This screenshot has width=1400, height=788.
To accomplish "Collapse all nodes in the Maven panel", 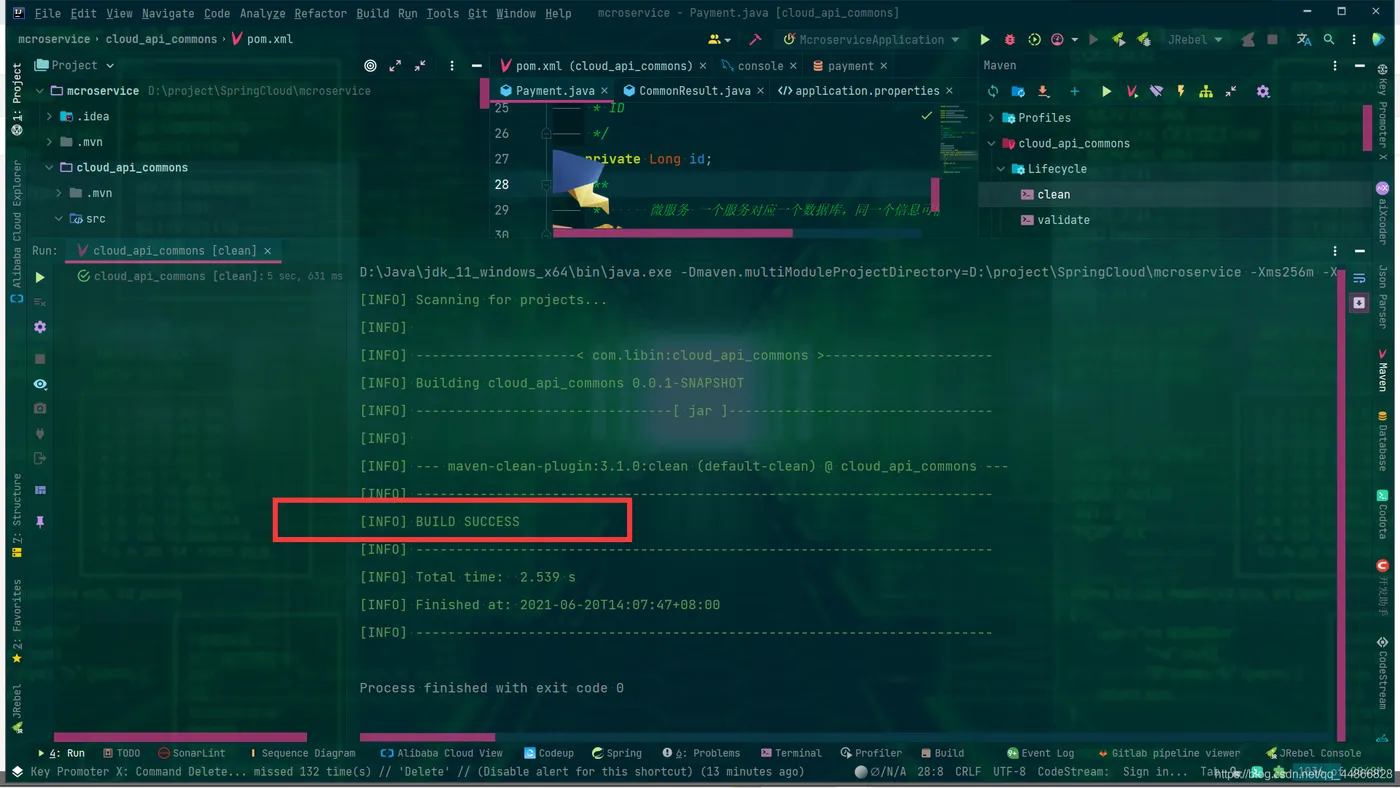I will (x=1231, y=92).
